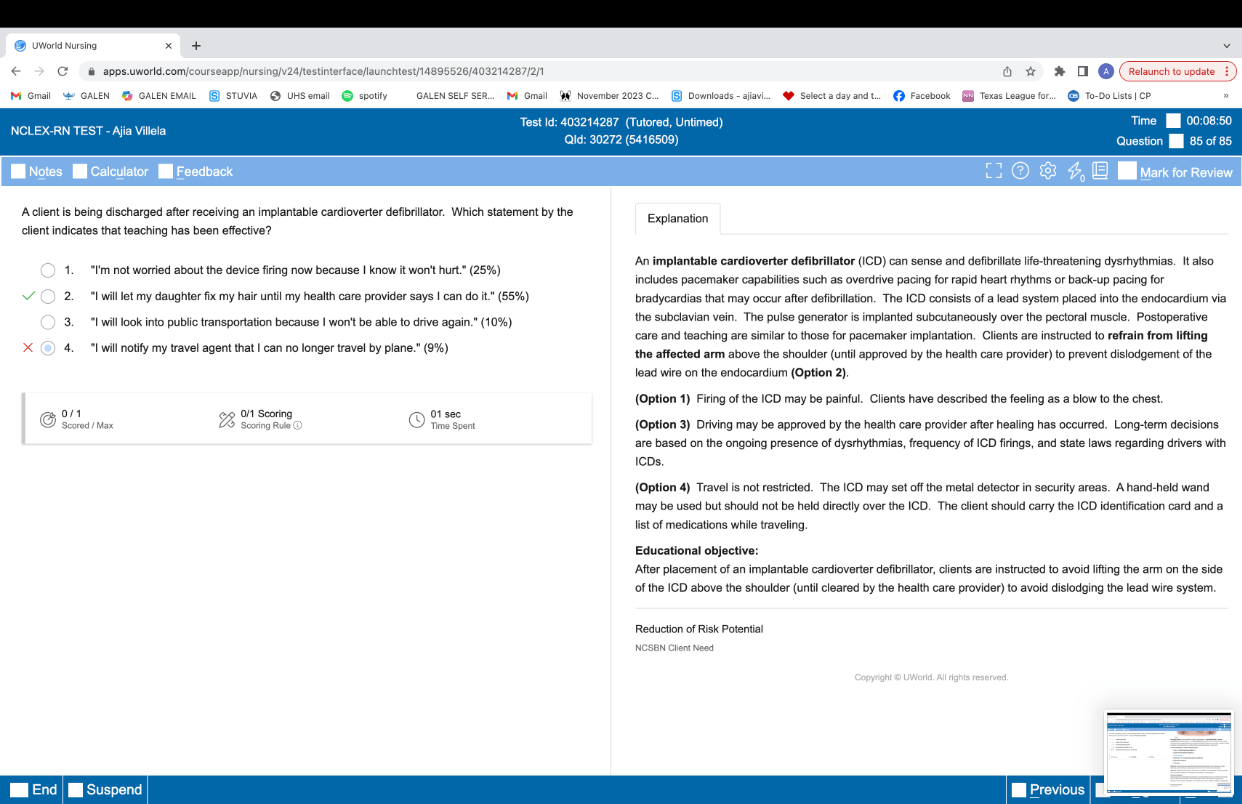This screenshot has height=804, width=1242.
Task: Click the lightning bolt flashcards icon
Action: [x=1075, y=172]
